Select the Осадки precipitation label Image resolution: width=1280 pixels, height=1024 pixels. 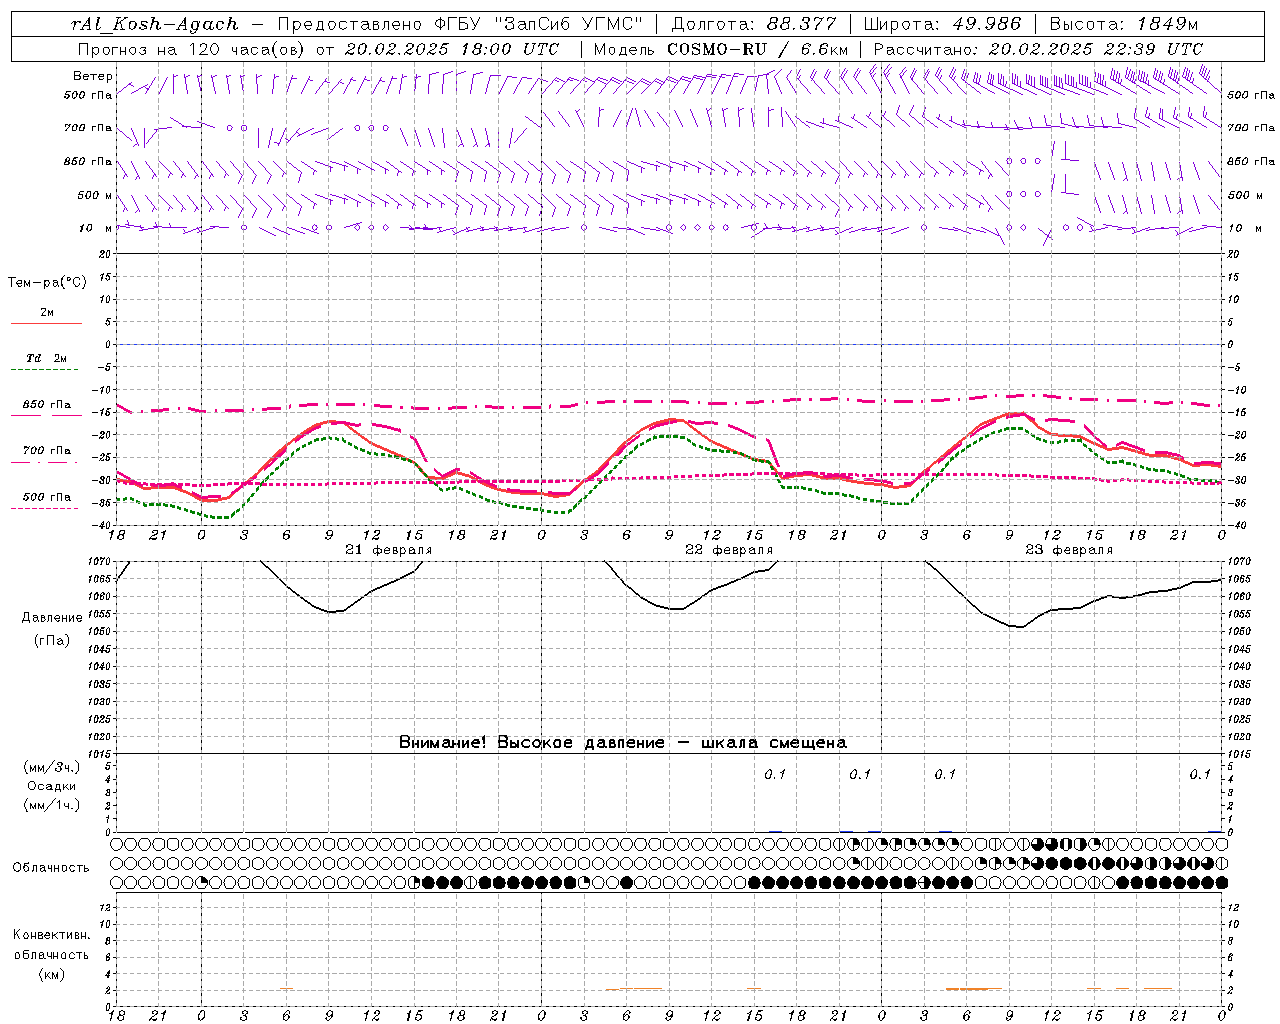point(52,786)
